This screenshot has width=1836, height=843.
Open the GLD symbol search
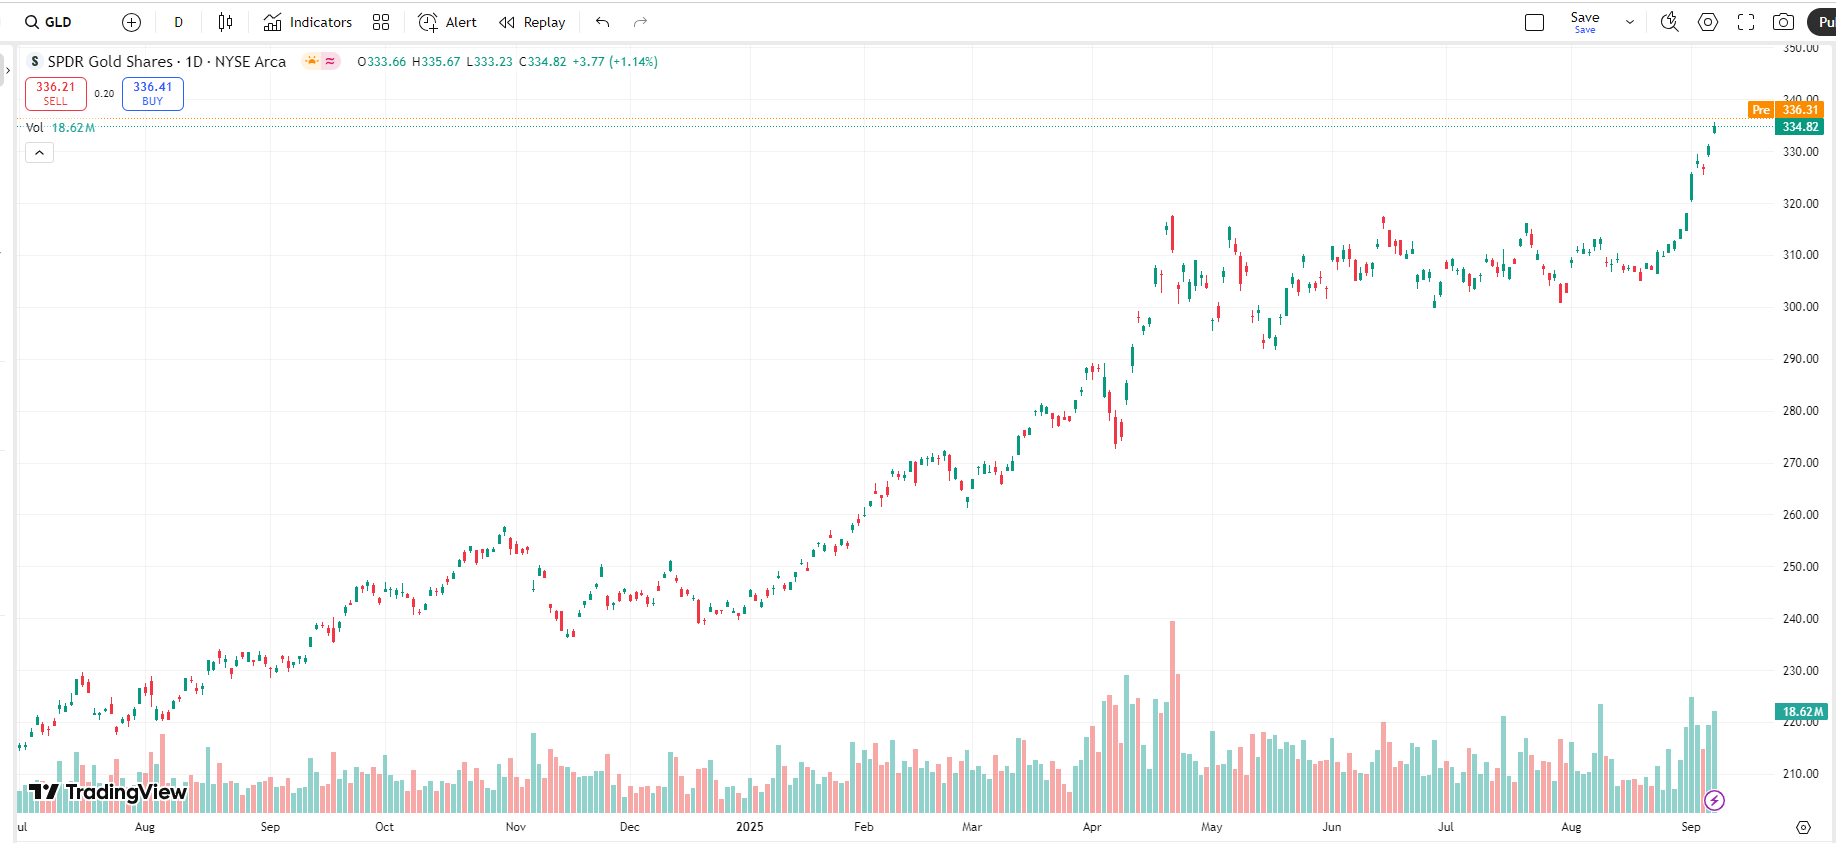pos(49,22)
